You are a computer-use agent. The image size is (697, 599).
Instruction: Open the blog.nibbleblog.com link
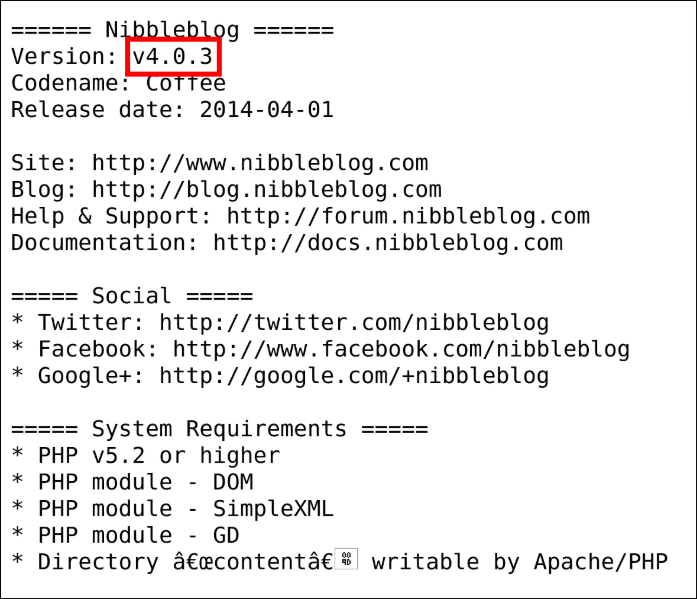pos(267,189)
